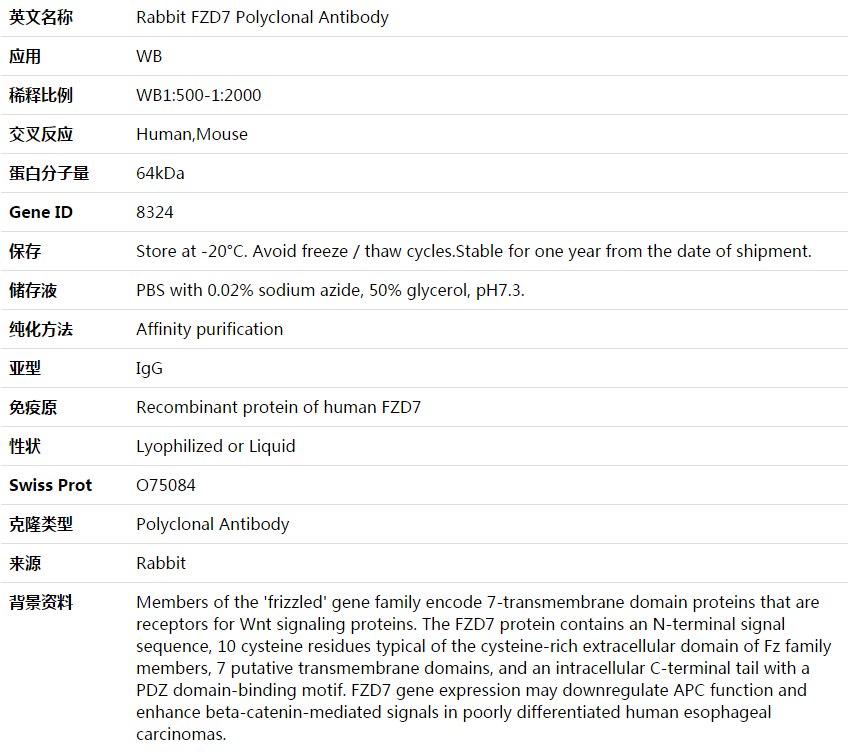The height and width of the screenshot is (752, 855).
Task: Click the Polyclonal Antibody clone type value
Action: [212, 524]
